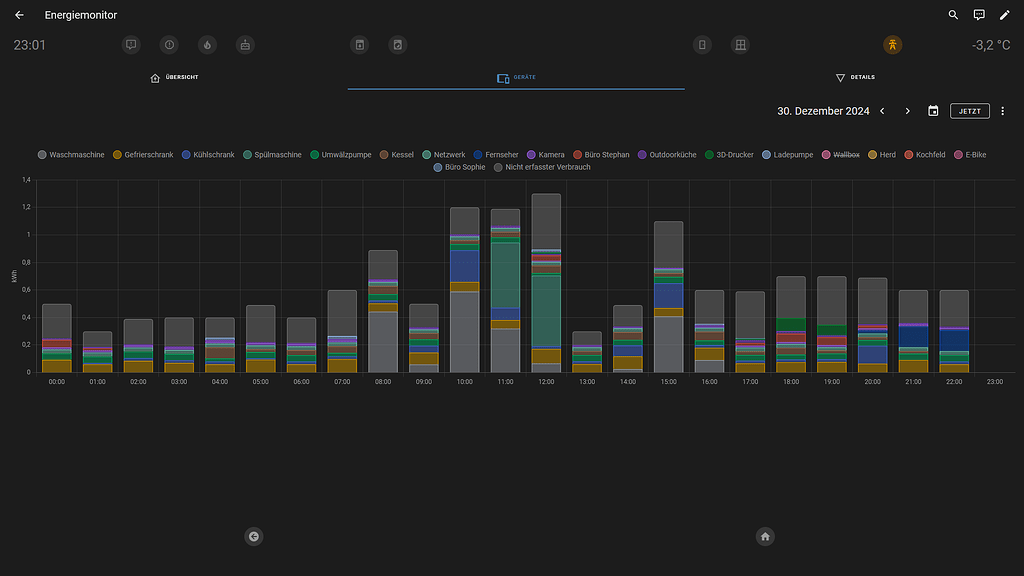Click the orange person presence icon
The width and height of the screenshot is (1024, 576).
click(x=892, y=45)
